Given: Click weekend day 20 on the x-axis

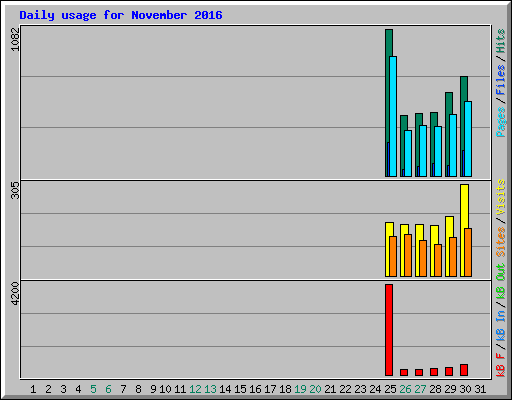Looking at the screenshot, I should [x=315, y=389].
